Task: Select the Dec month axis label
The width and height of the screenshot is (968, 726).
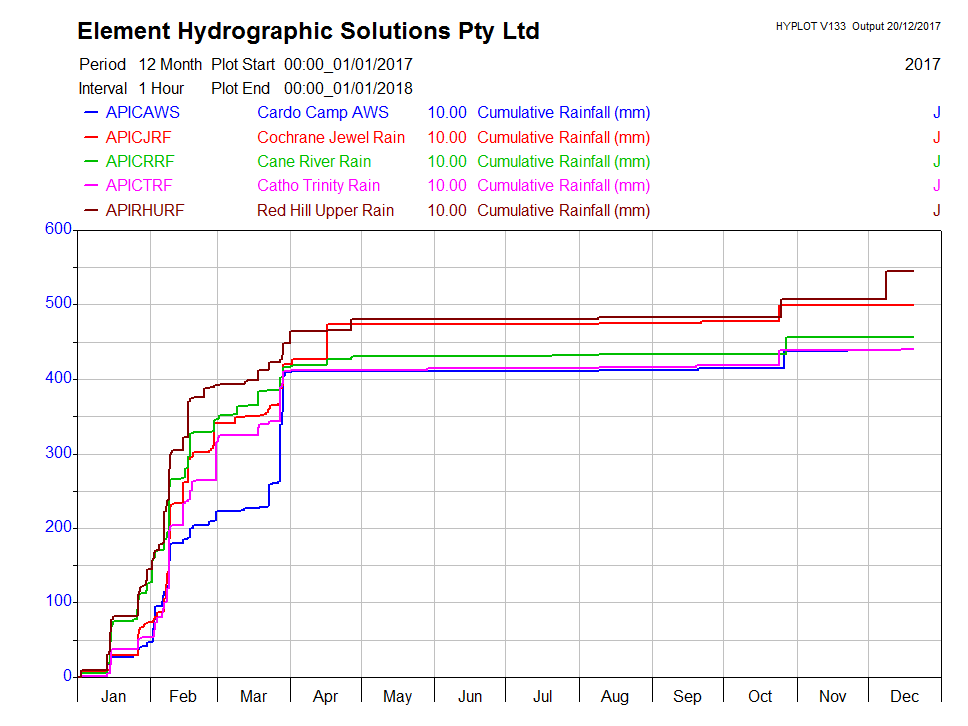Action: (x=905, y=697)
